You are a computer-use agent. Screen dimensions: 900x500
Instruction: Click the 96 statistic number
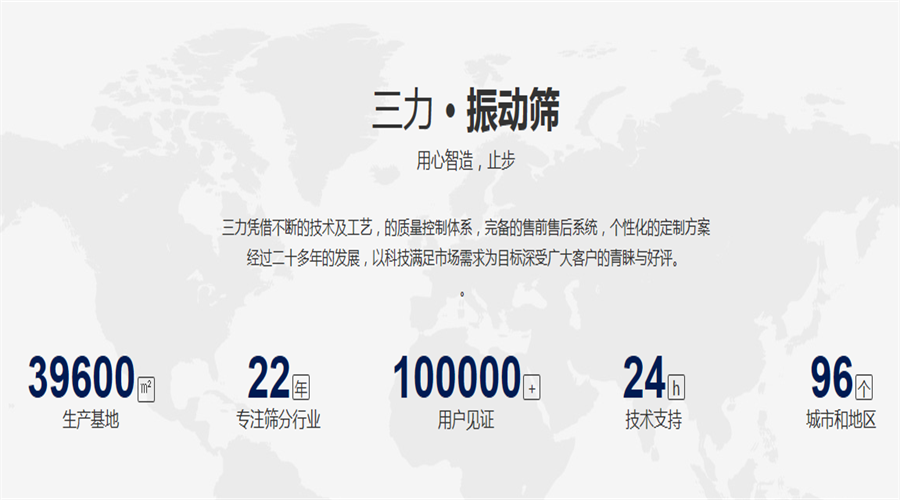(831, 378)
